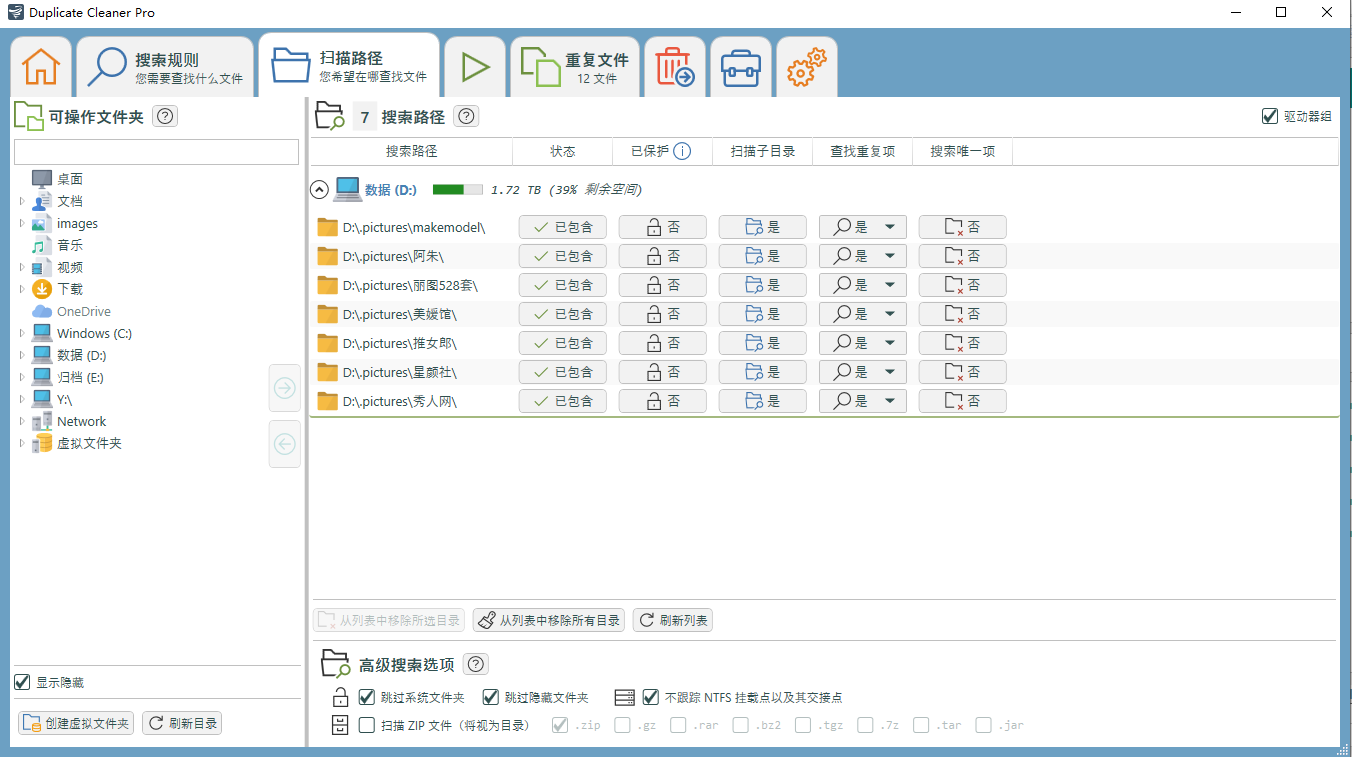
Task: Collapse the 数据 (D:) drive group
Action: click(319, 189)
